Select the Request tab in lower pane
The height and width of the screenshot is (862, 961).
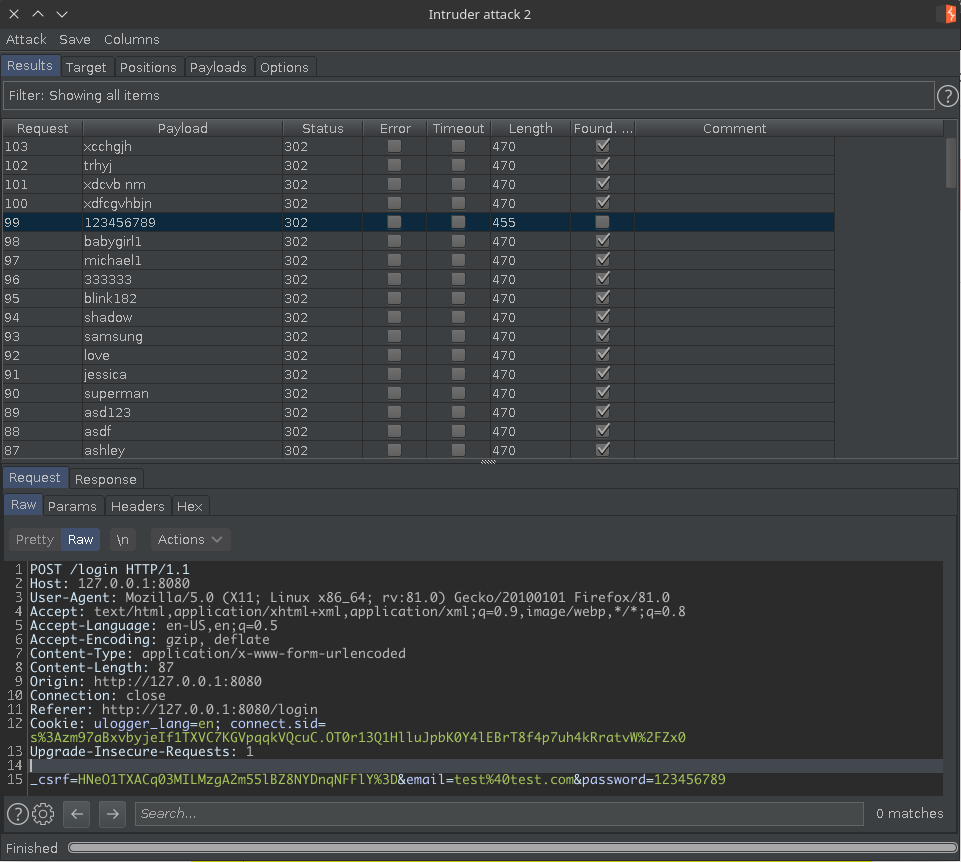coord(34,478)
